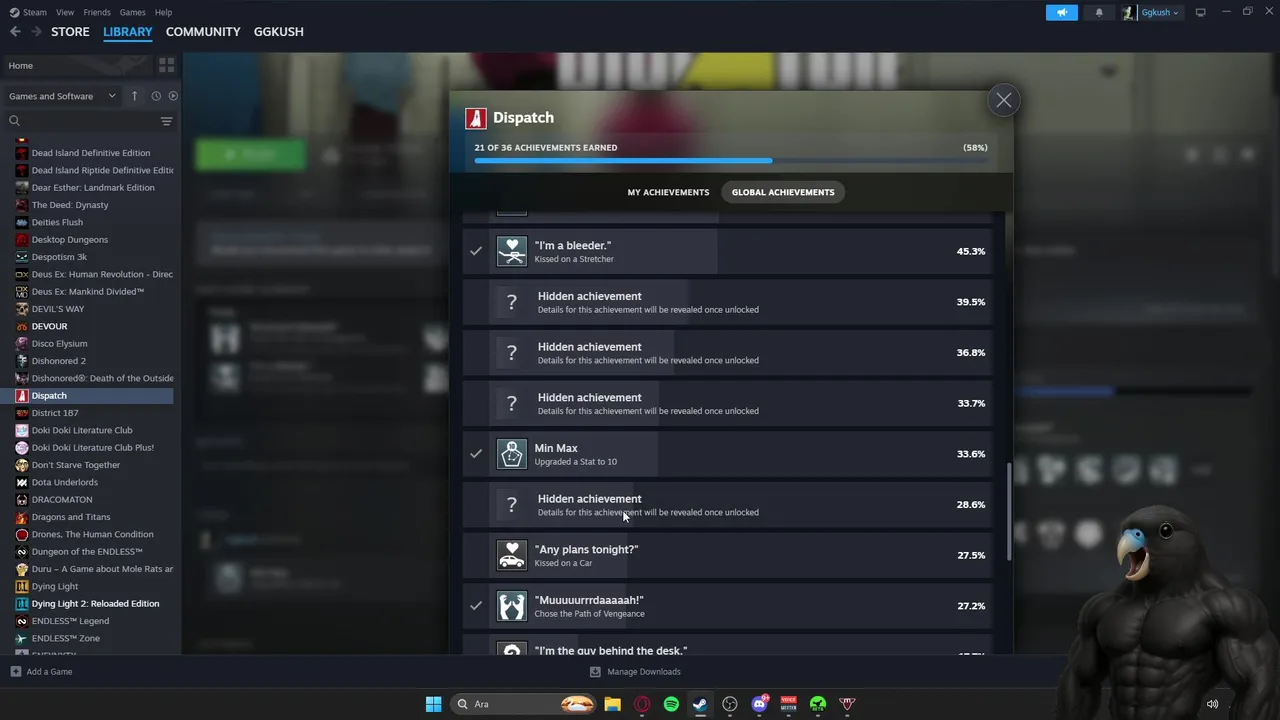Viewport: 1280px width, 720px height.
Task: Click the Min Max achievement icon
Action: (x=512, y=454)
